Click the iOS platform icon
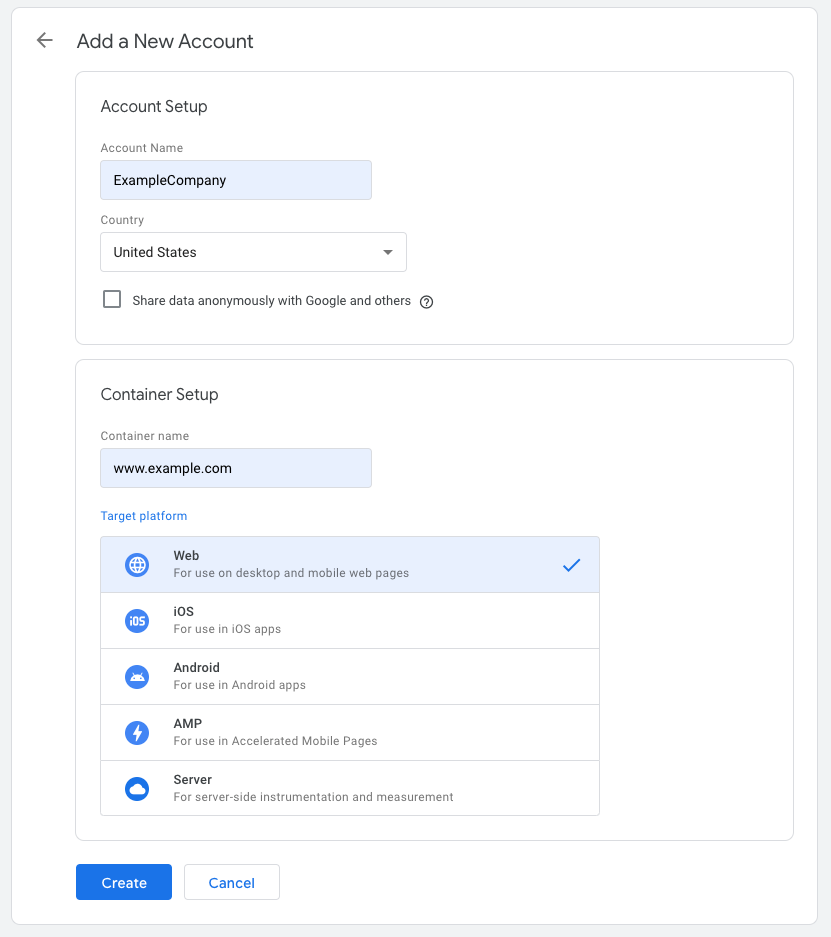This screenshot has width=831, height=937. 137,621
